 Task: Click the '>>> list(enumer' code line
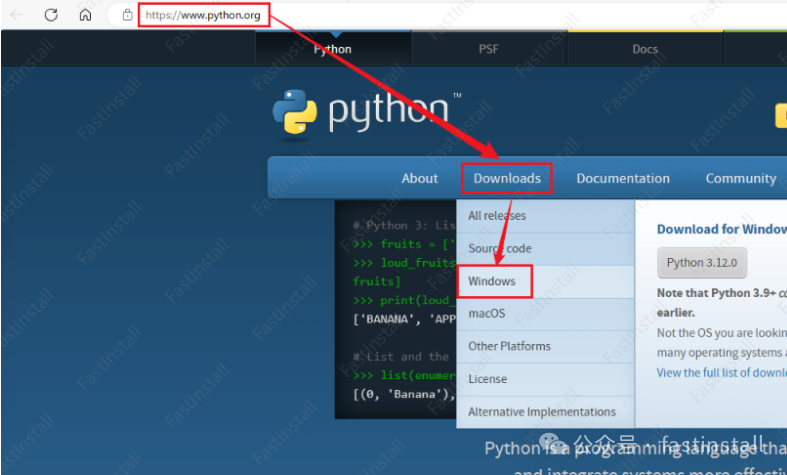tap(404, 376)
